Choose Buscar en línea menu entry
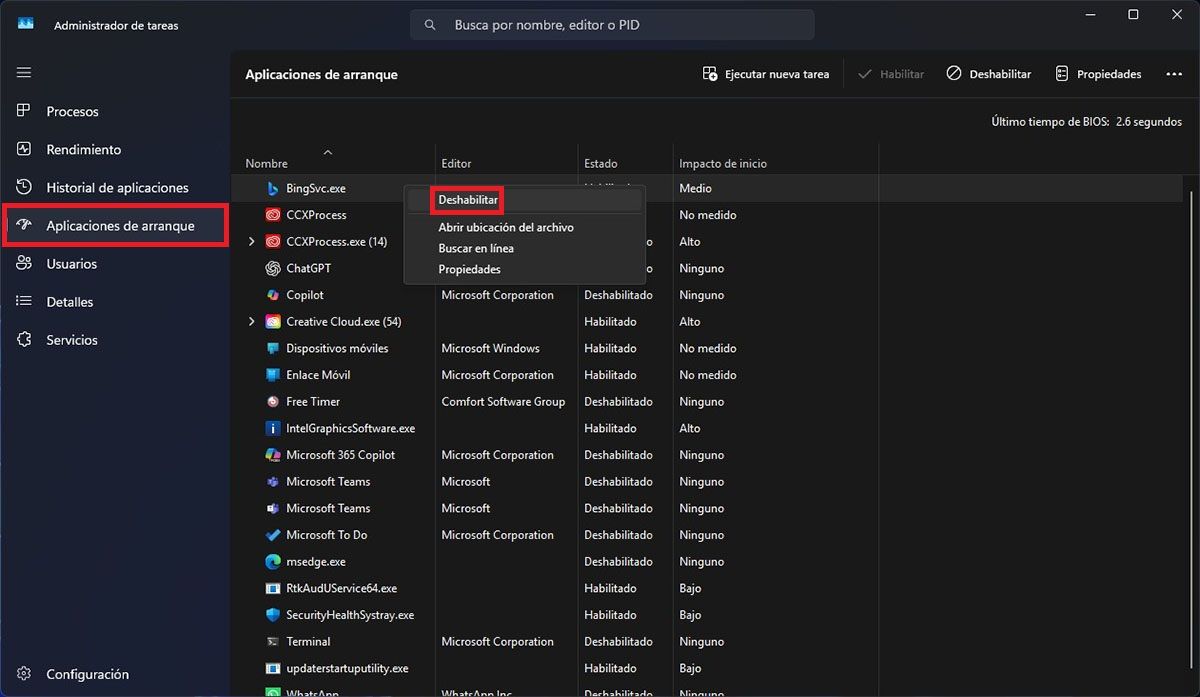The height and width of the screenshot is (697, 1200). [x=476, y=248]
